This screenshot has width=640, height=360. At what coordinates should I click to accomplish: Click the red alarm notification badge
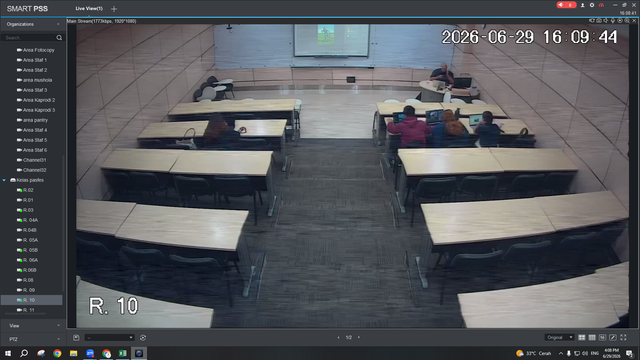[567, 5]
